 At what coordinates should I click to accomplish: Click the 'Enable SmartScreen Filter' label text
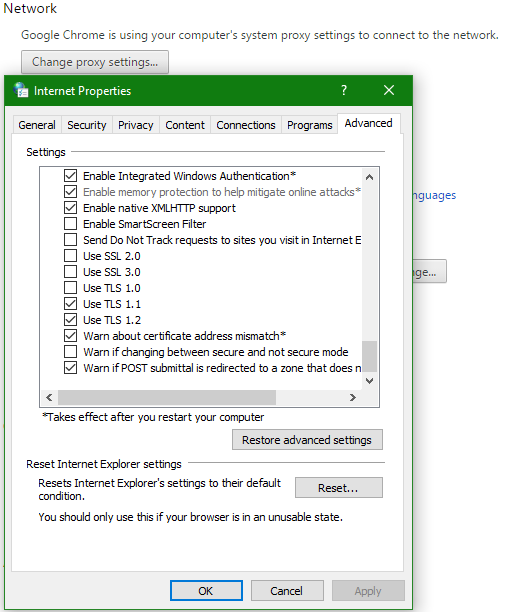point(144,224)
